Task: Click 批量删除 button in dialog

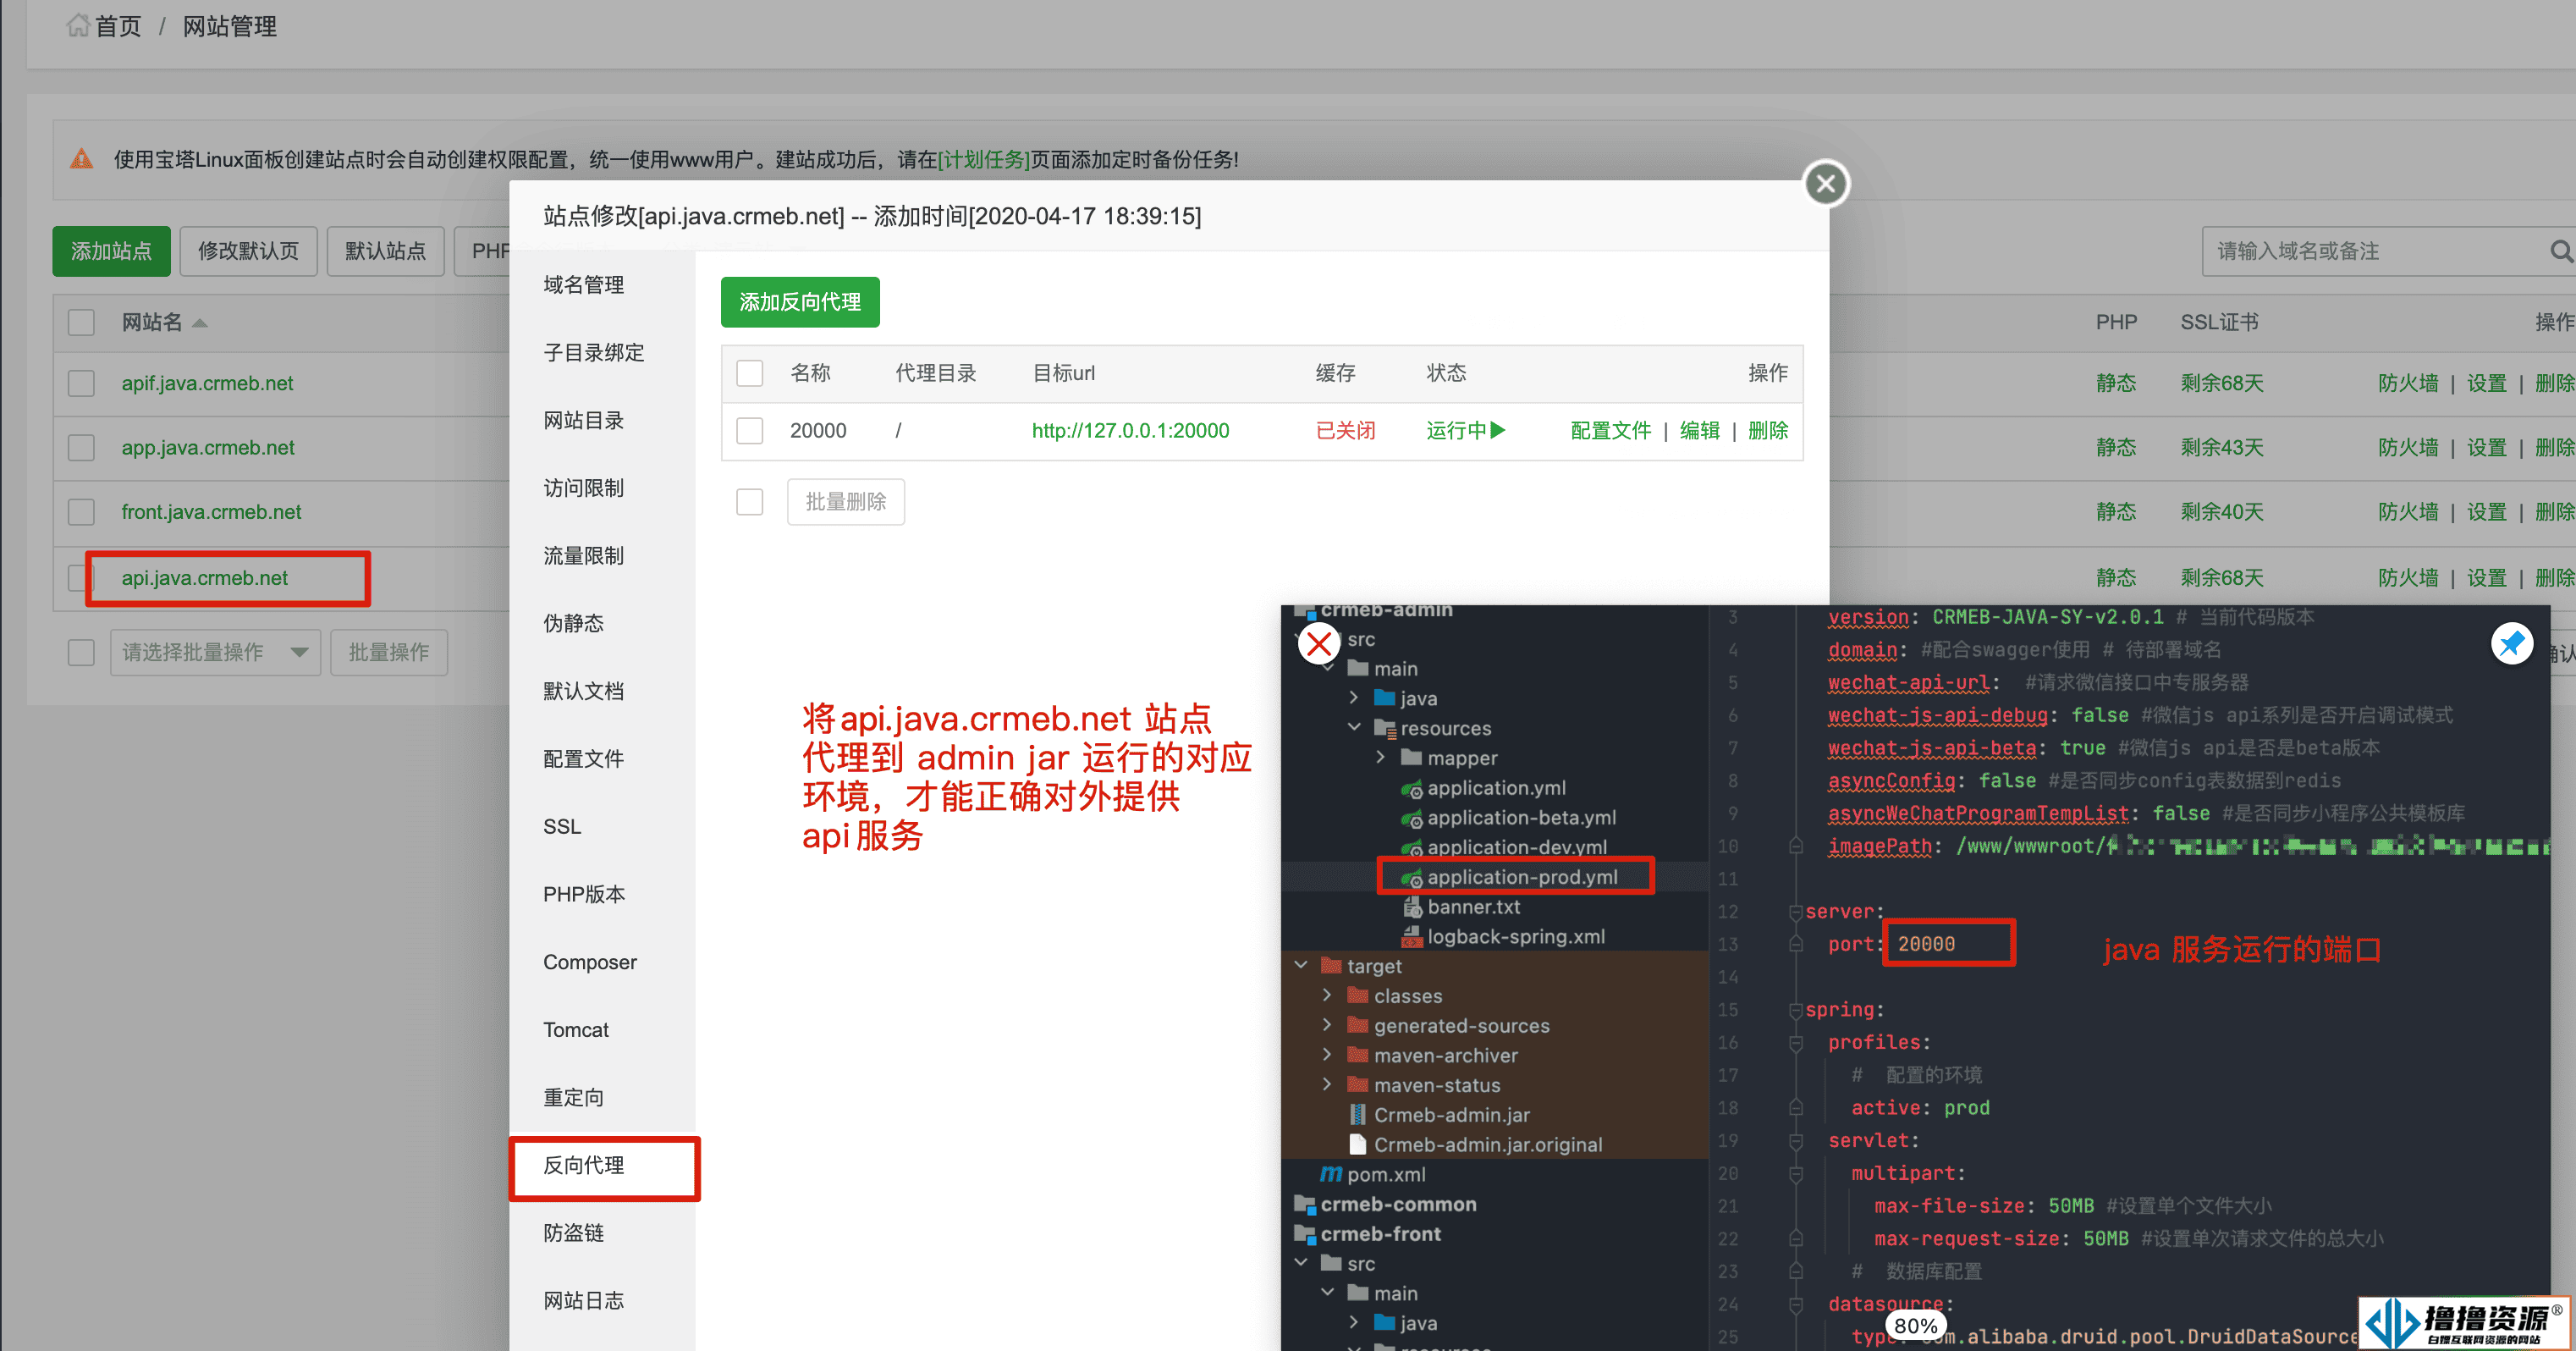Action: 846,502
